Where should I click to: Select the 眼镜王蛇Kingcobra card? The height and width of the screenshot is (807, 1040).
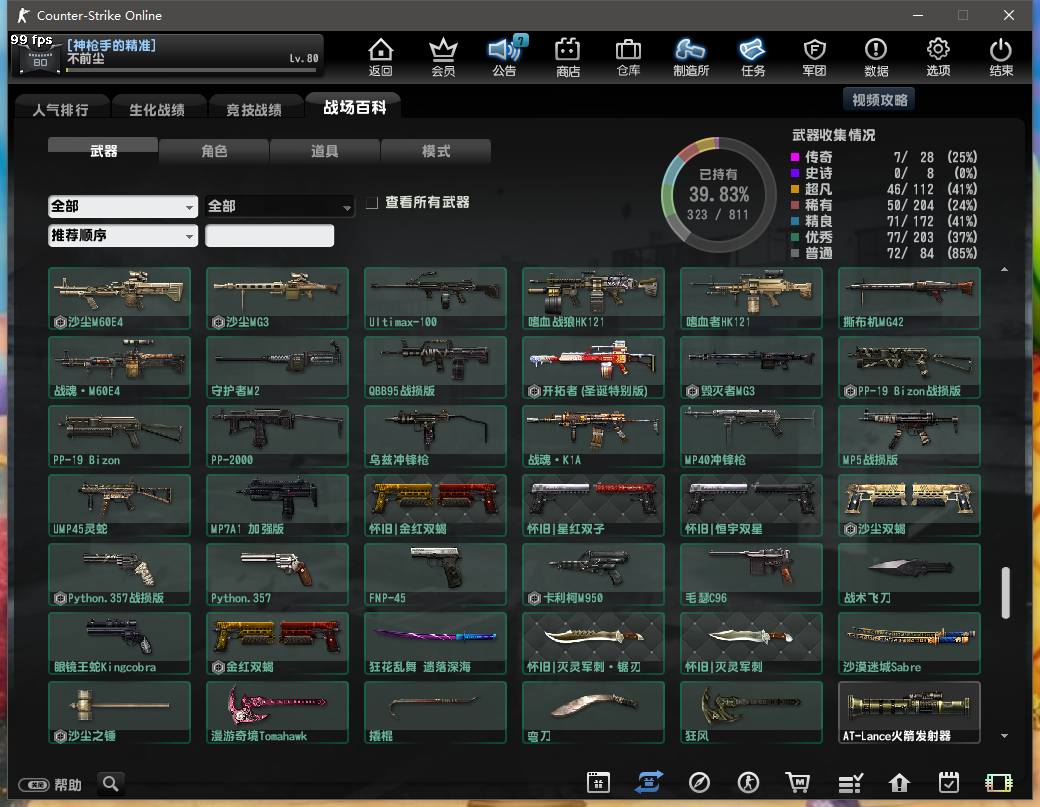click(x=119, y=643)
